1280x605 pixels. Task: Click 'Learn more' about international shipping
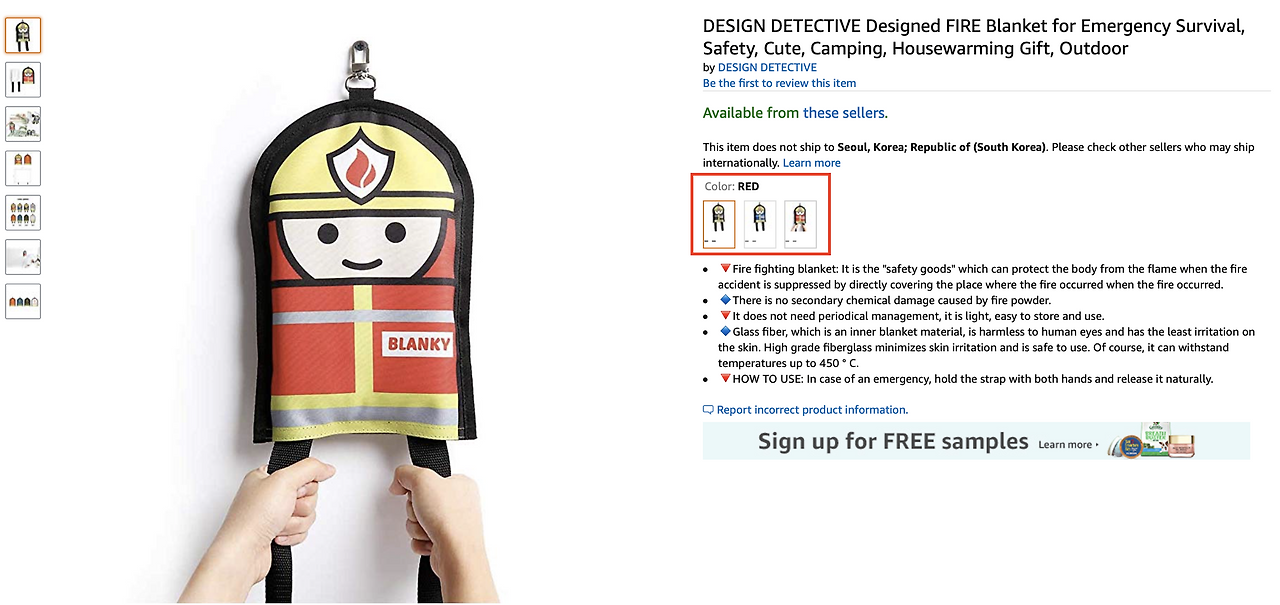point(811,163)
